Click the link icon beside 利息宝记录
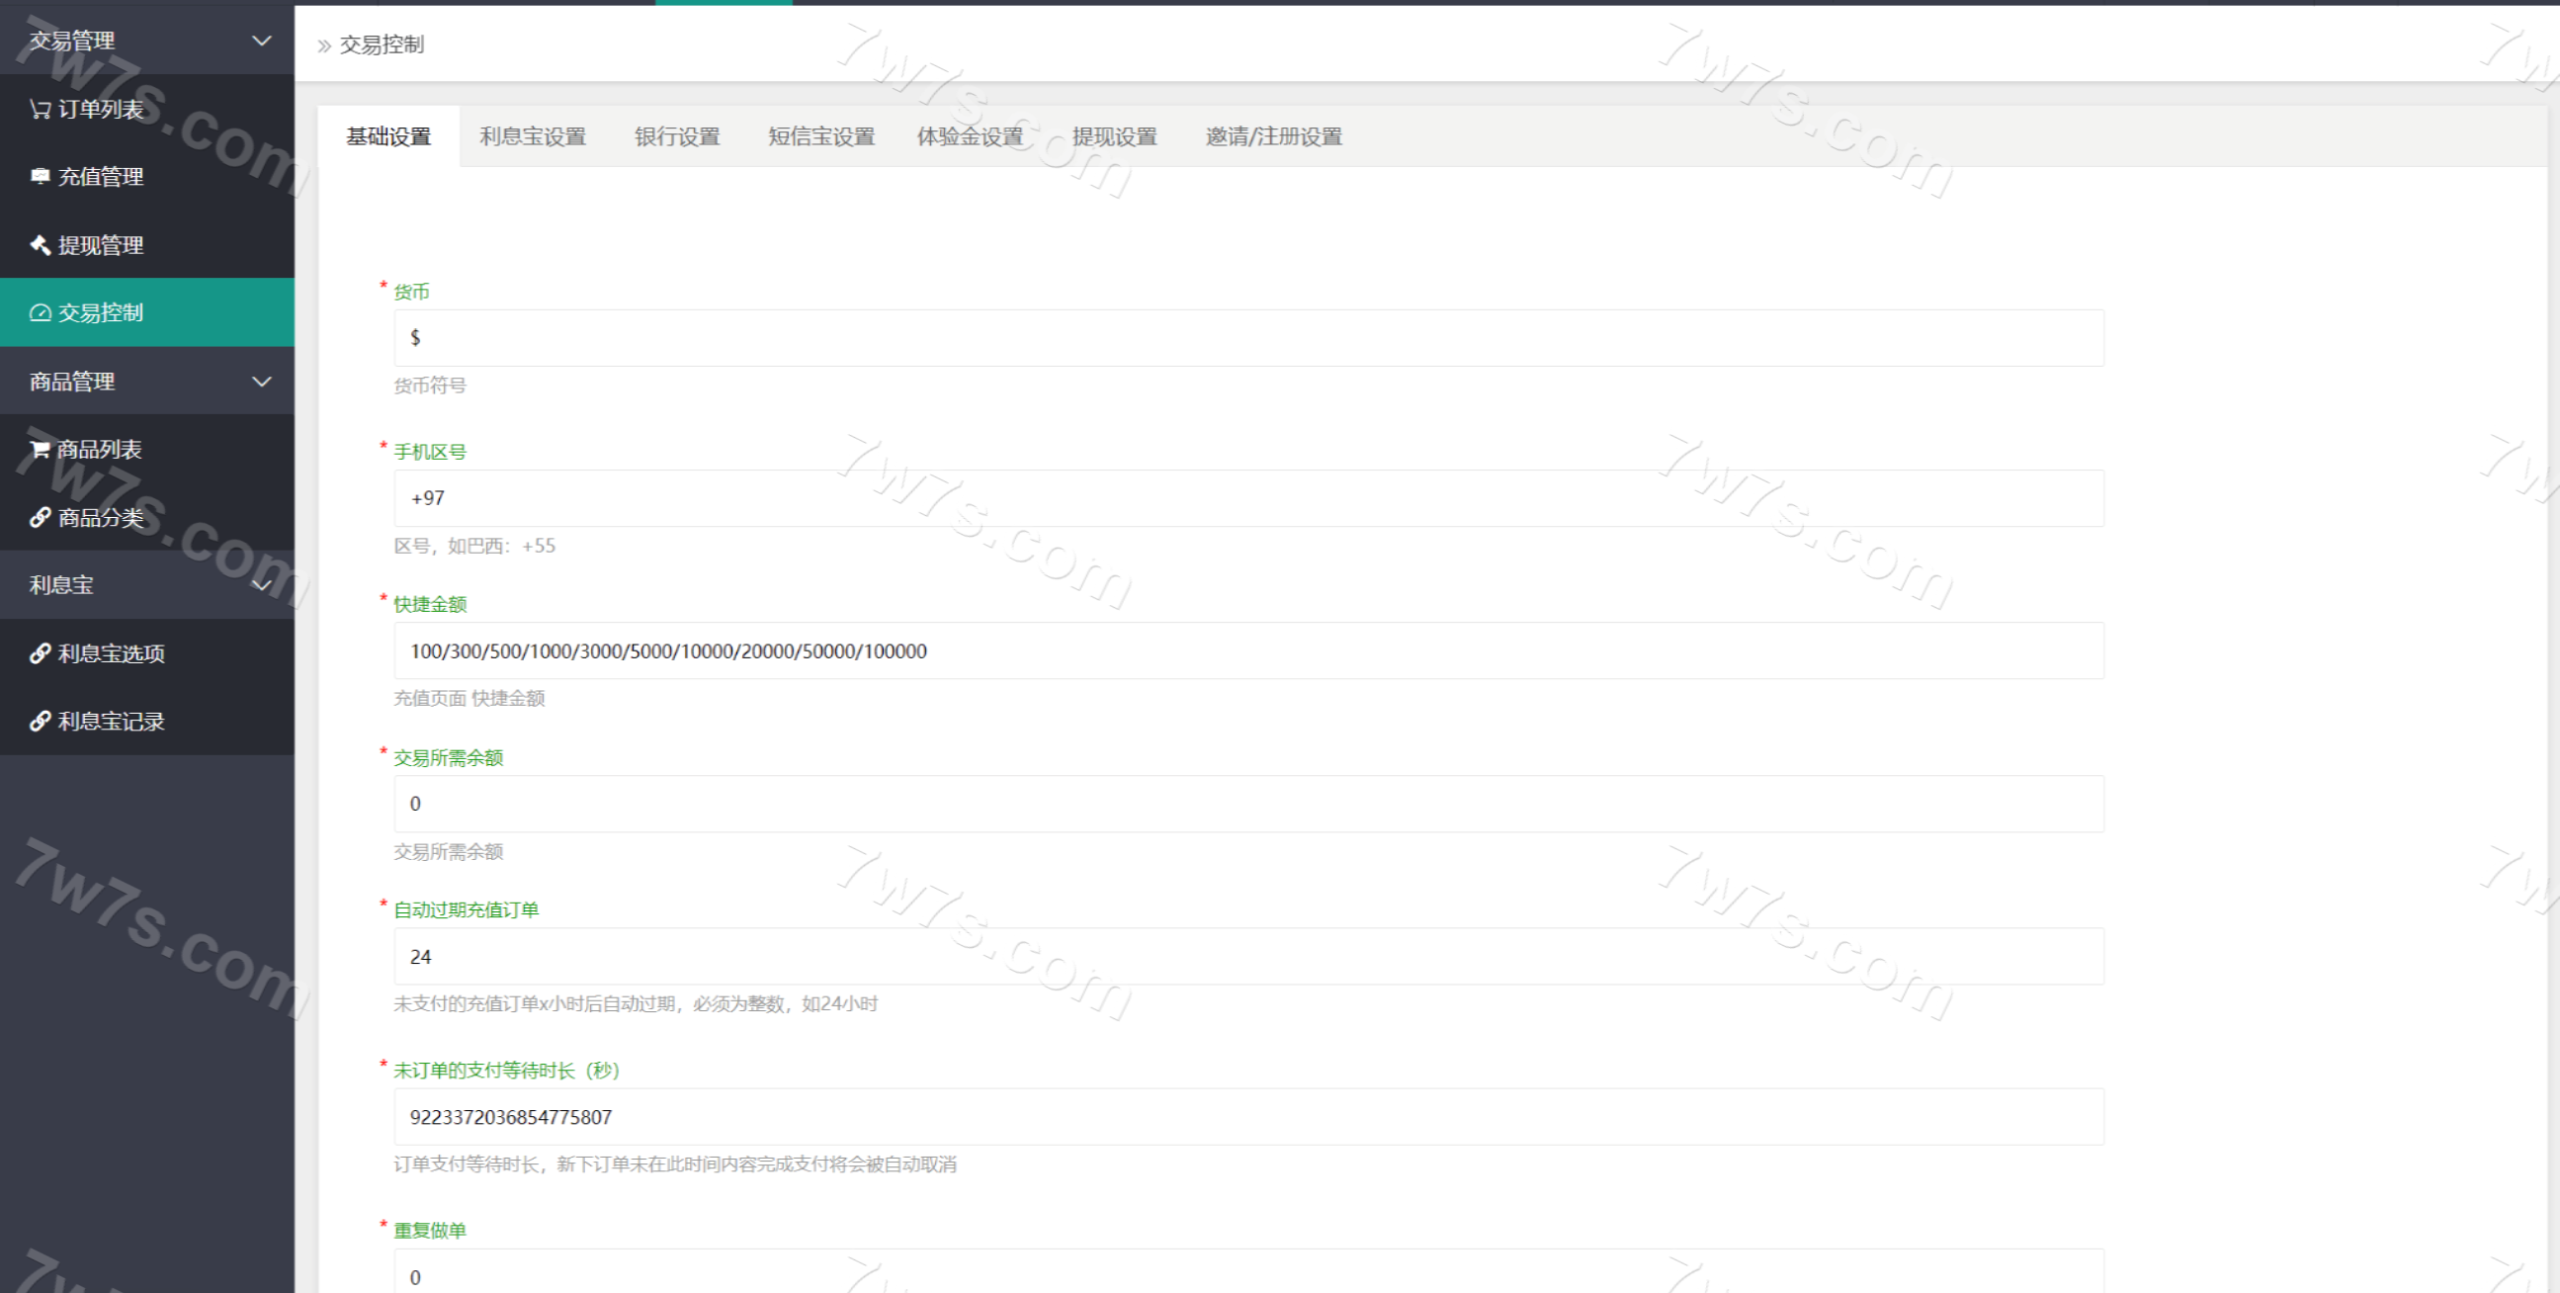The width and height of the screenshot is (2560, 1293). [x=40, y=721]
